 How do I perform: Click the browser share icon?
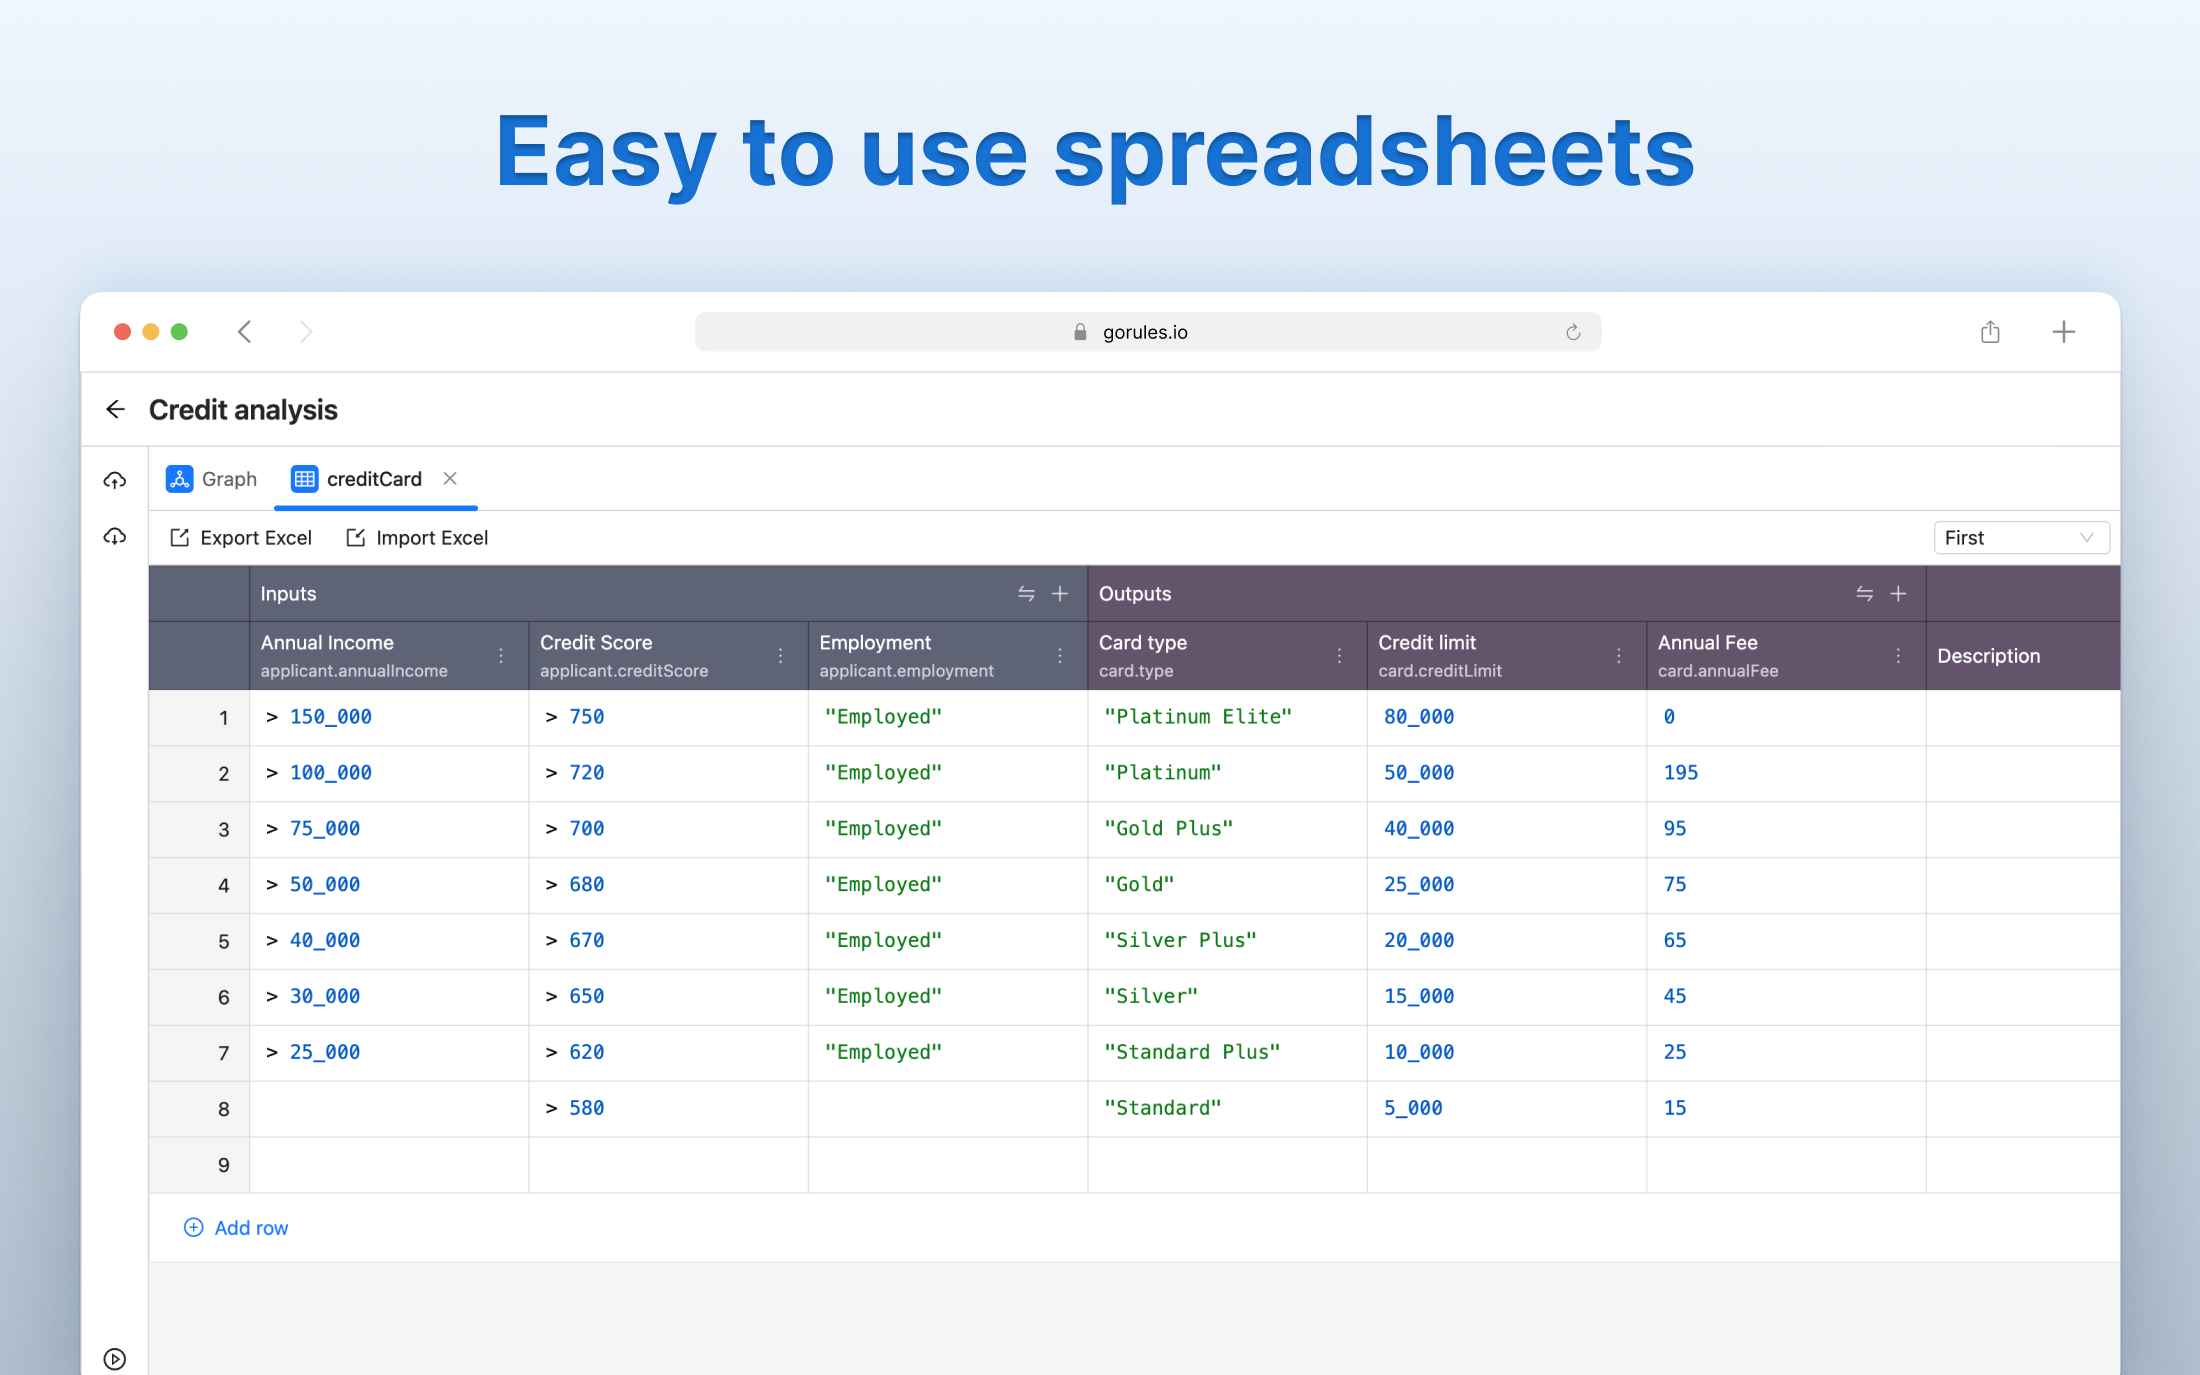tap(1990, 332)
